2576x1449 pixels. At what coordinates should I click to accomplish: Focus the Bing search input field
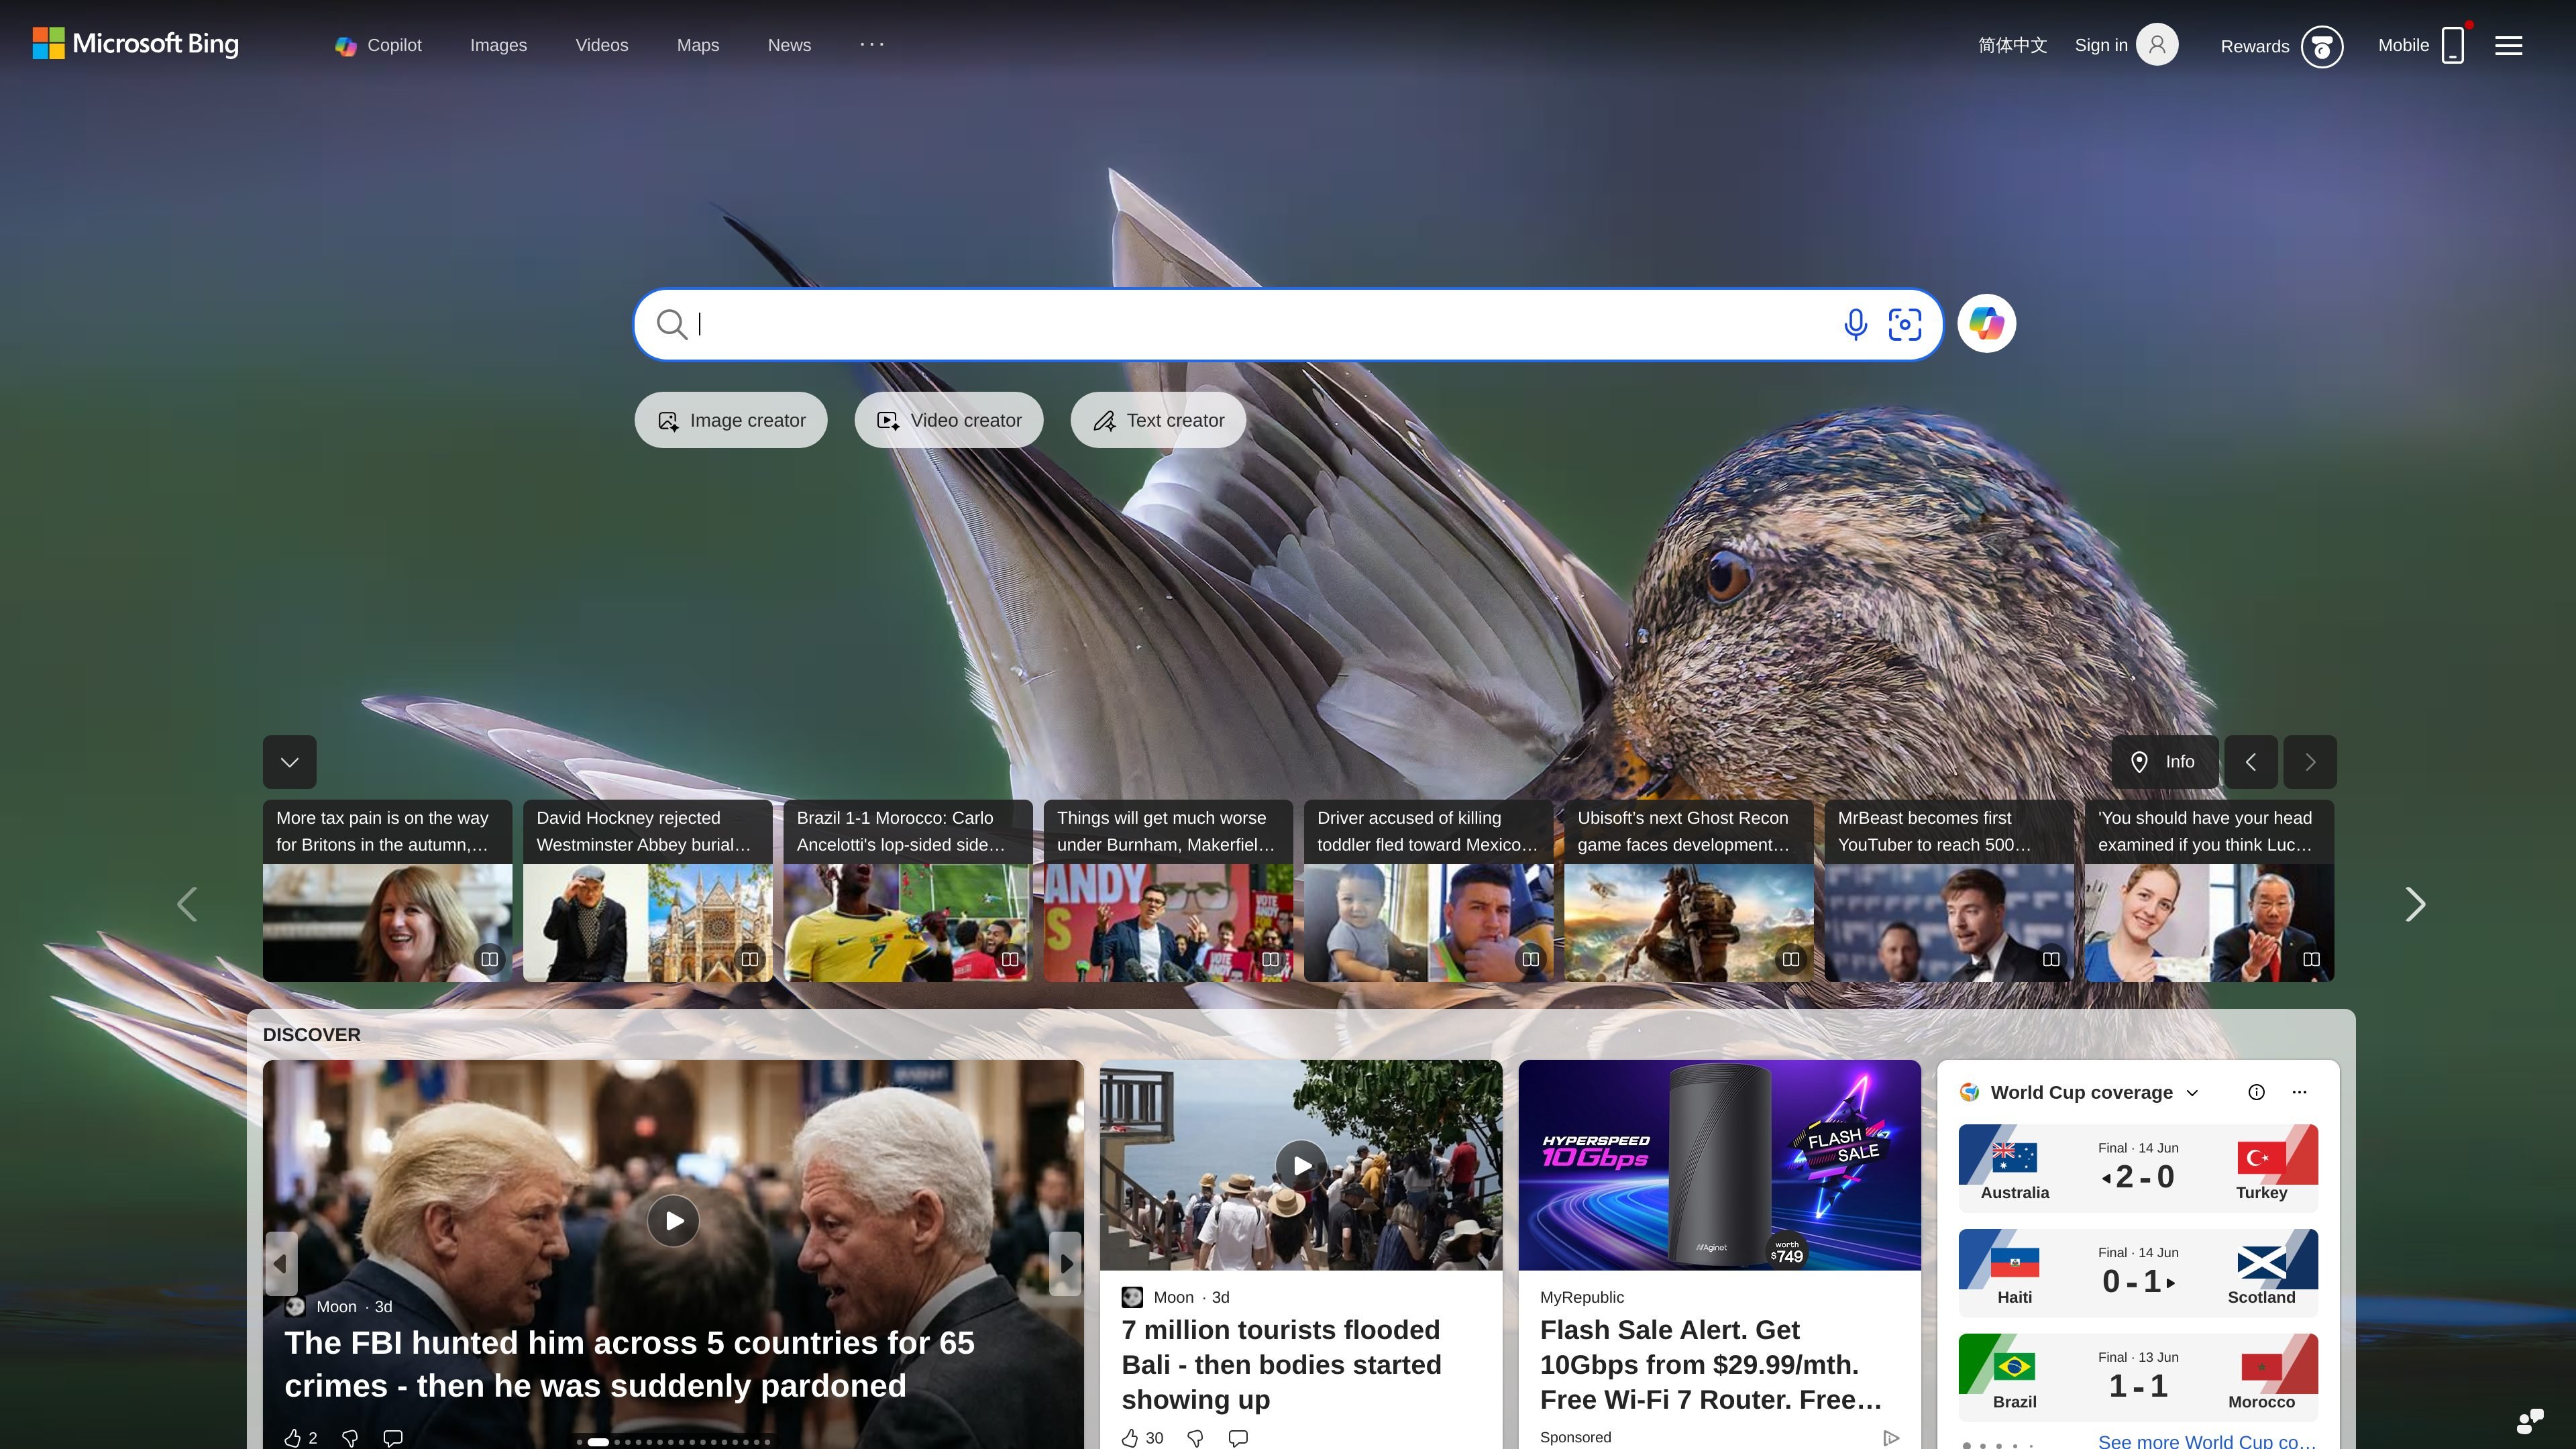pos(1260,324)
